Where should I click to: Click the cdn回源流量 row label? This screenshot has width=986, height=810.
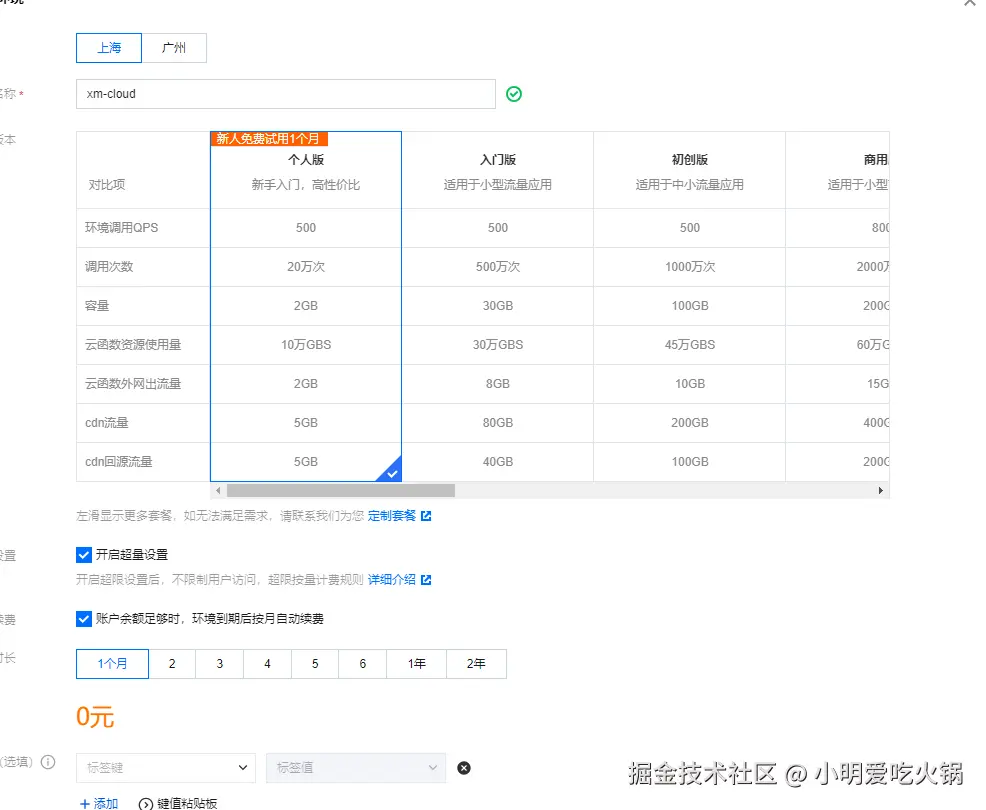click(x=118, y=462)
